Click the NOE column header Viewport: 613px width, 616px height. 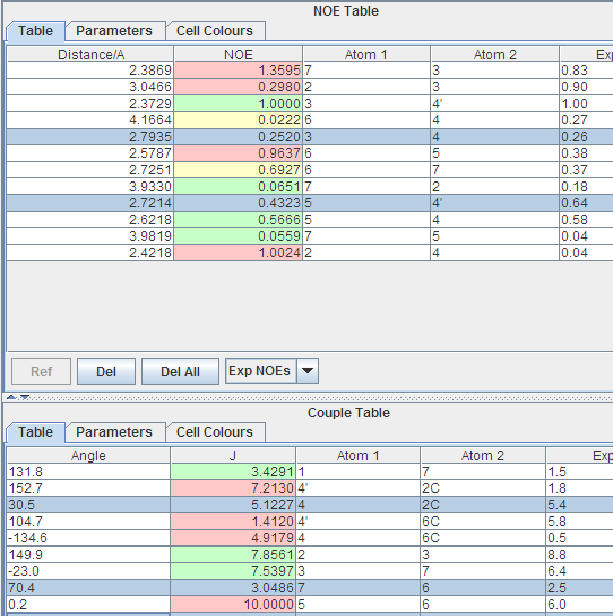238,54
